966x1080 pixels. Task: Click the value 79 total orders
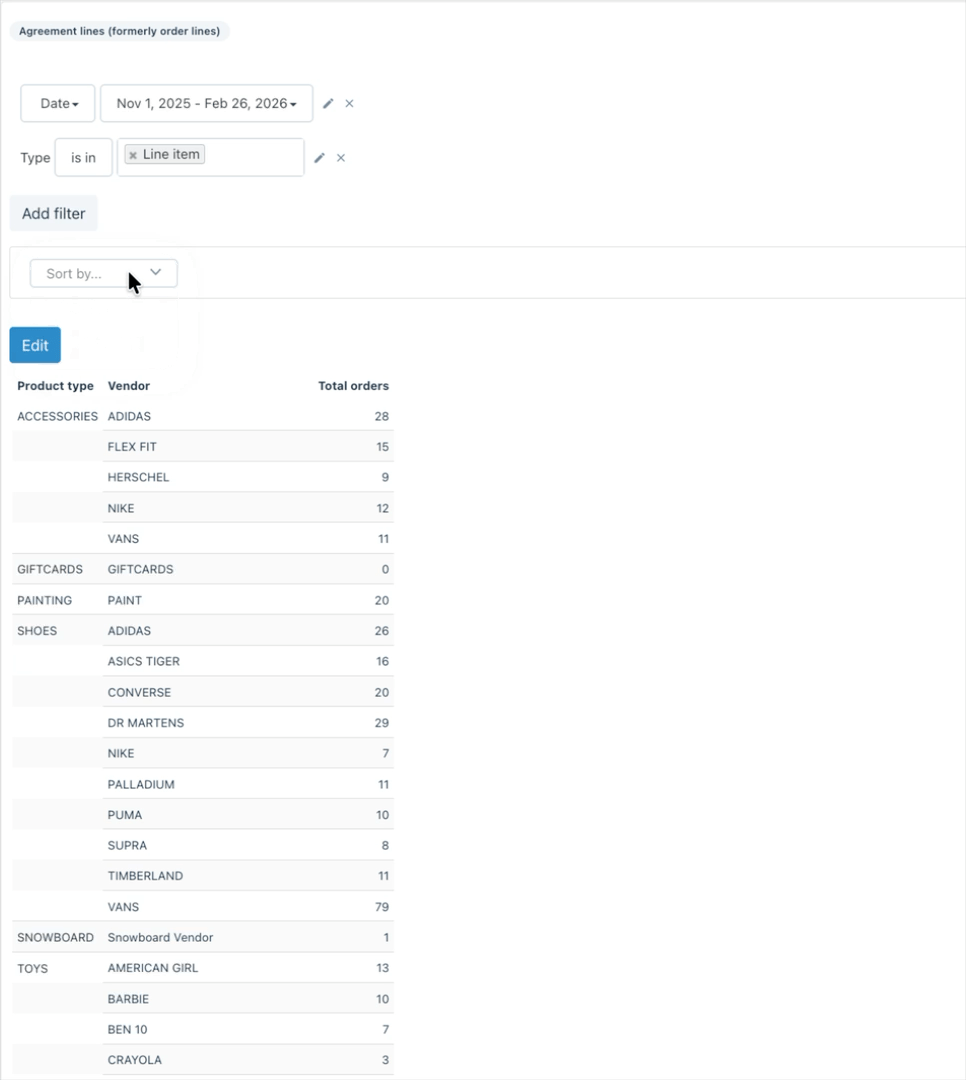tap(382, 906)
